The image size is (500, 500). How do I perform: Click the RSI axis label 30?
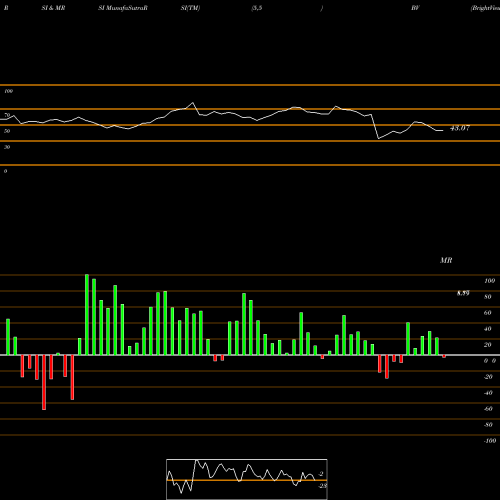coord(7,147)
